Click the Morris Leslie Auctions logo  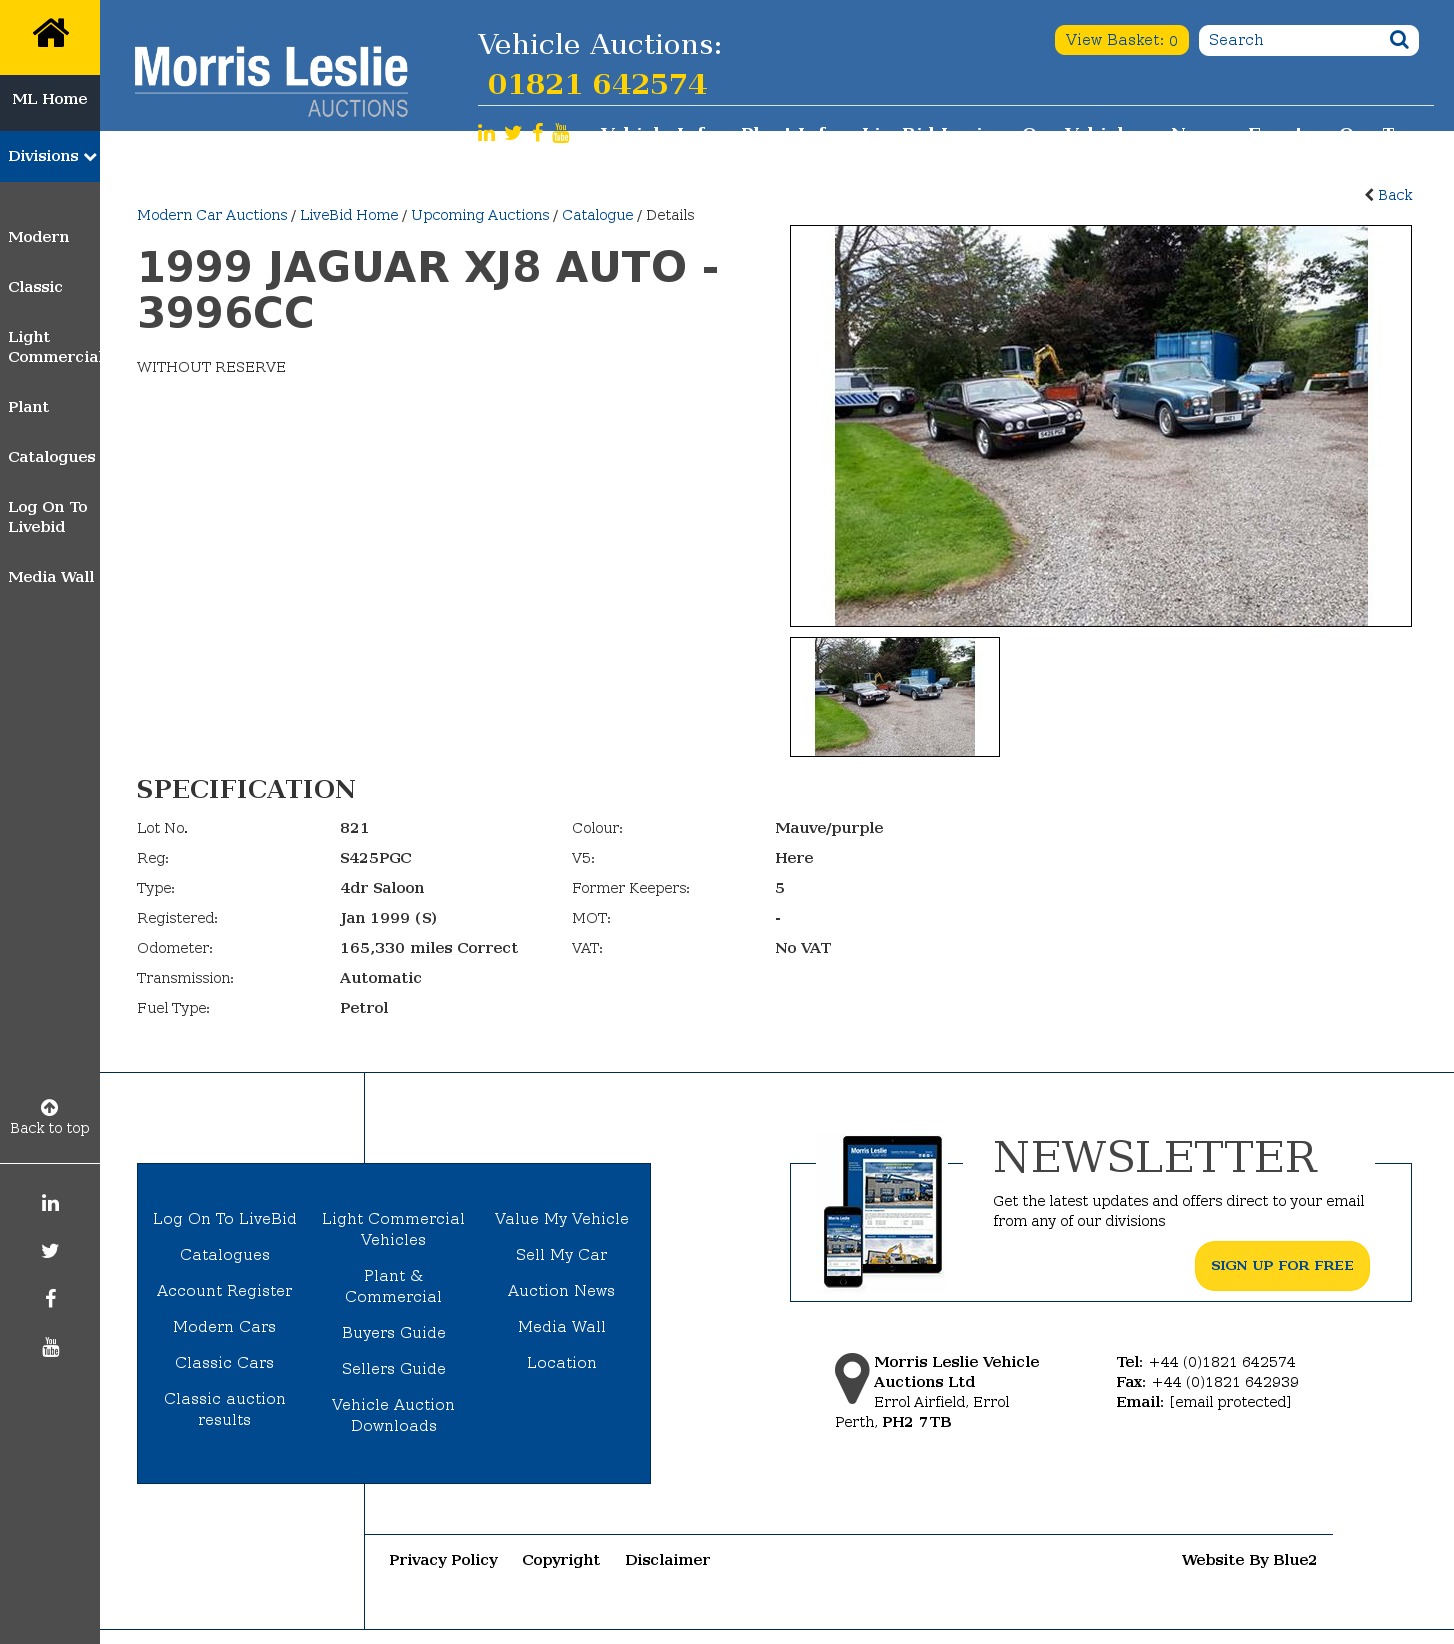(x=271, y=82)
